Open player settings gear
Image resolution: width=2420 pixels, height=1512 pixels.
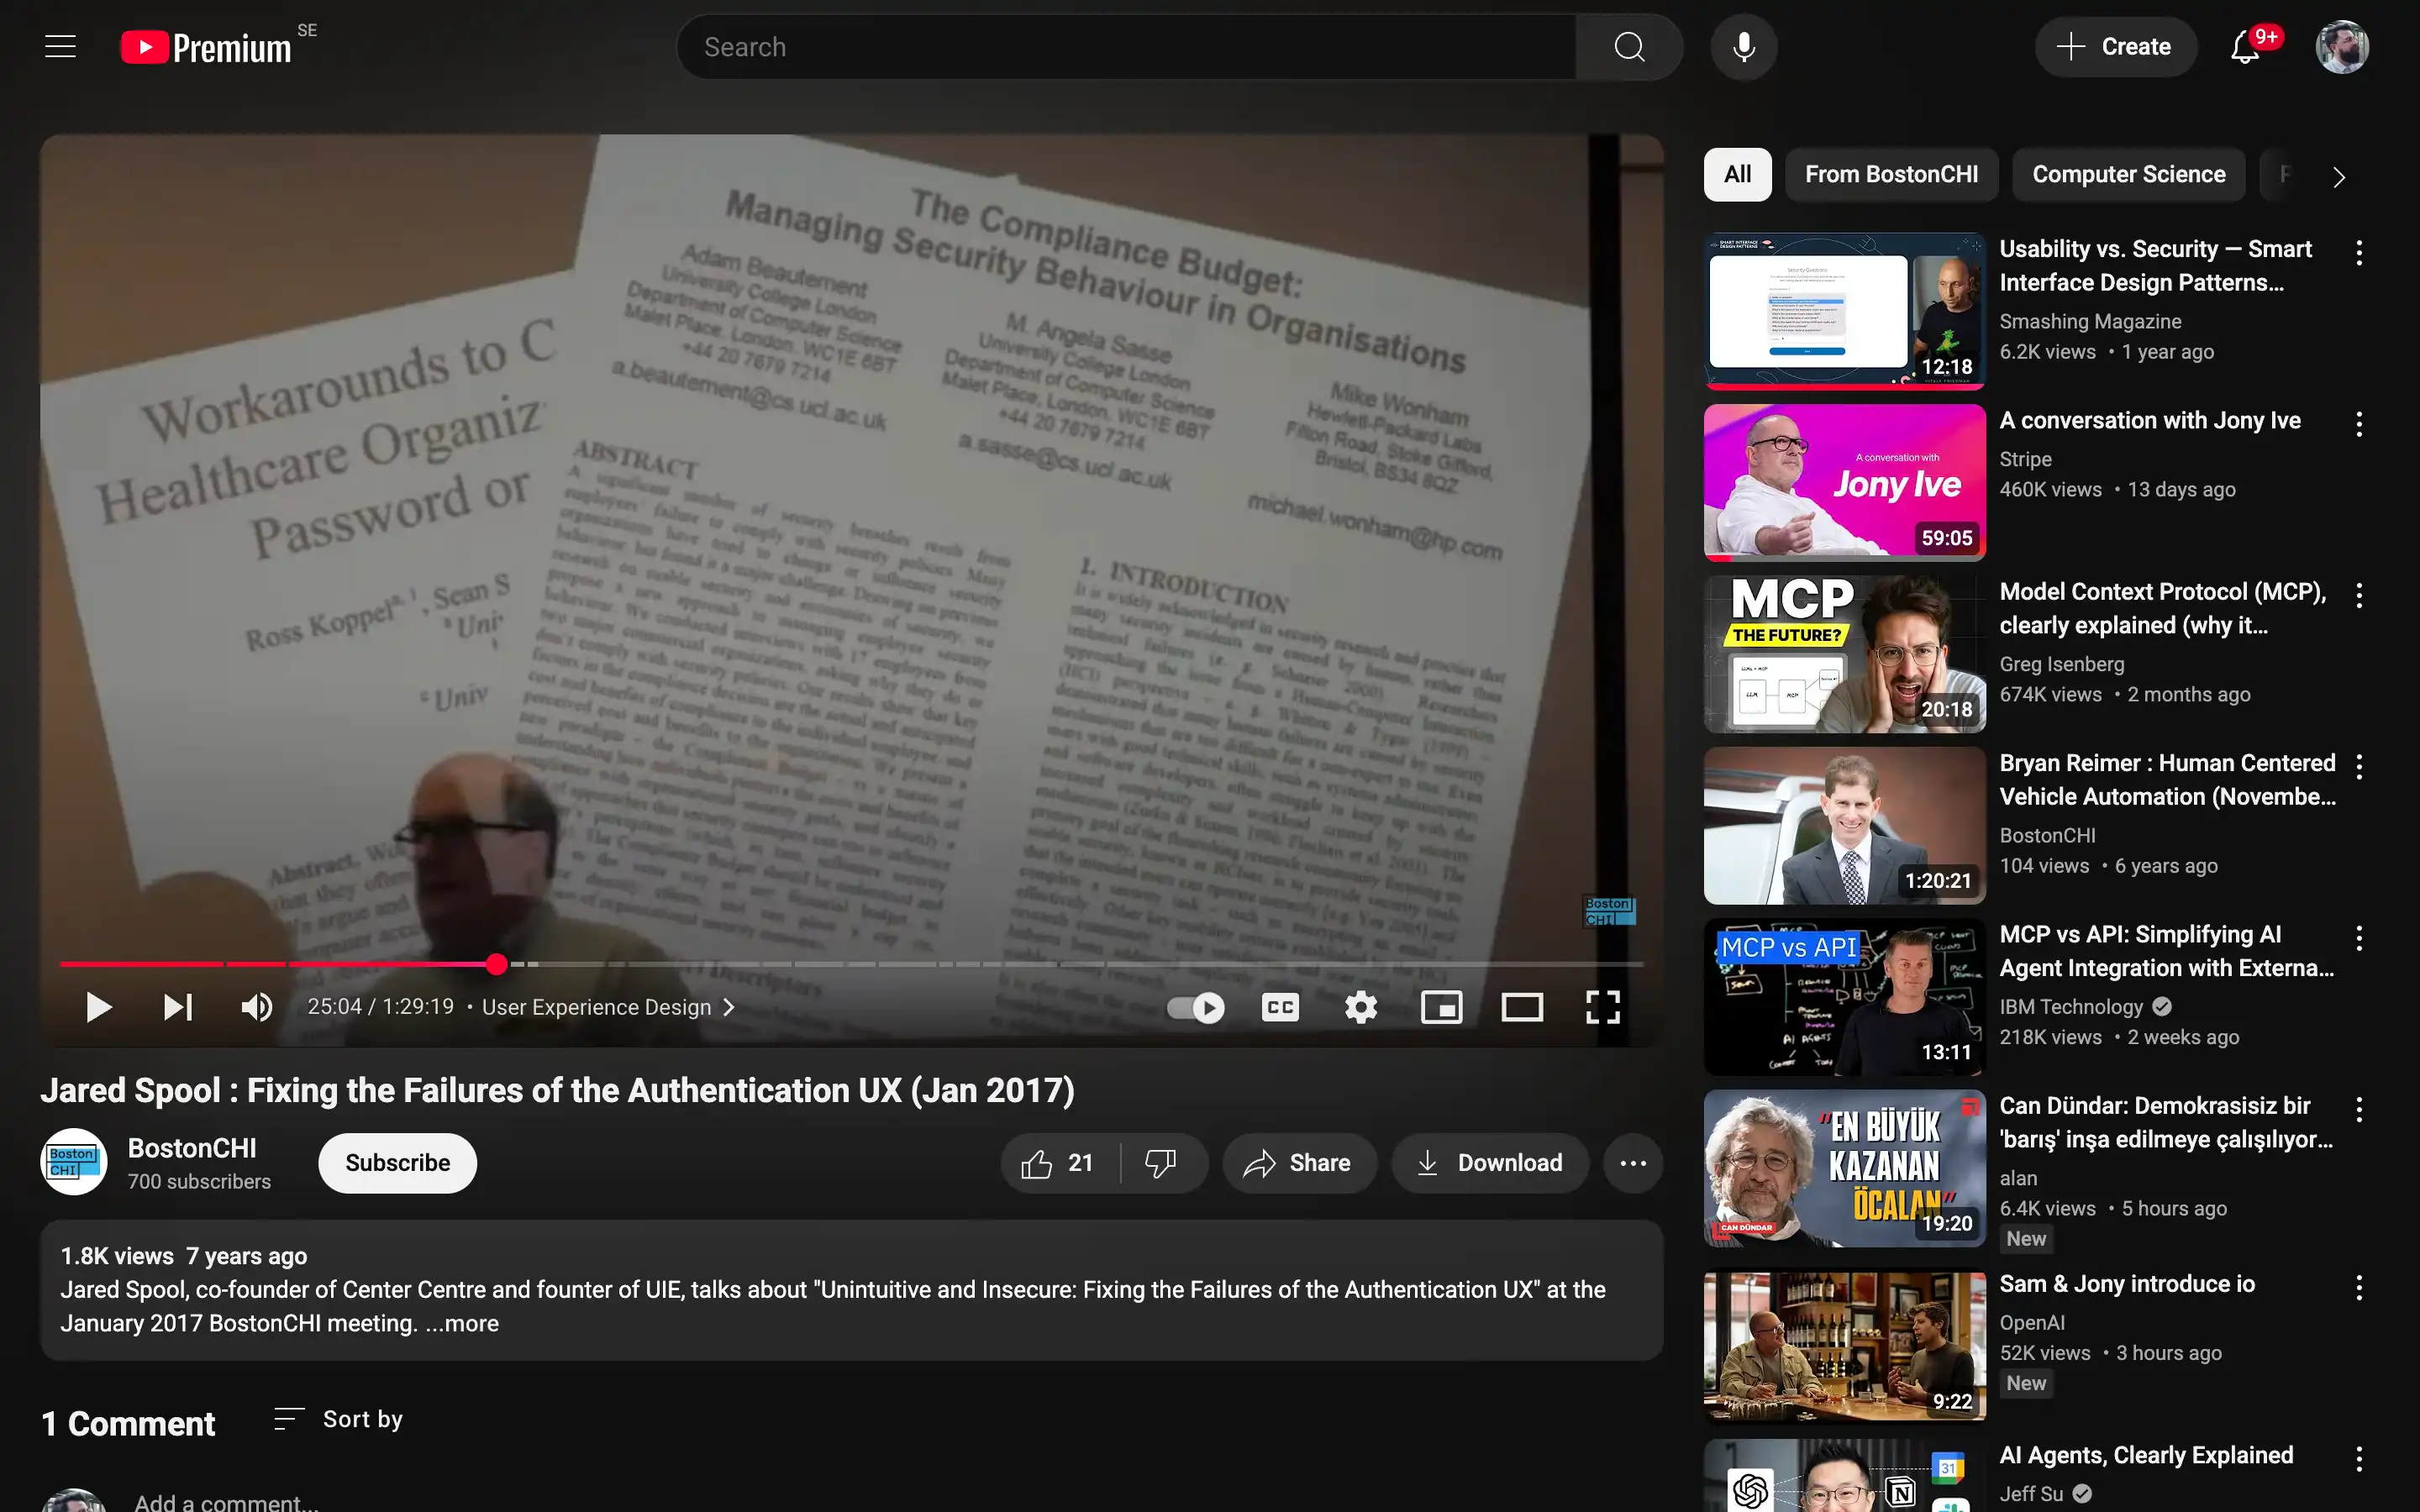1361,1007
